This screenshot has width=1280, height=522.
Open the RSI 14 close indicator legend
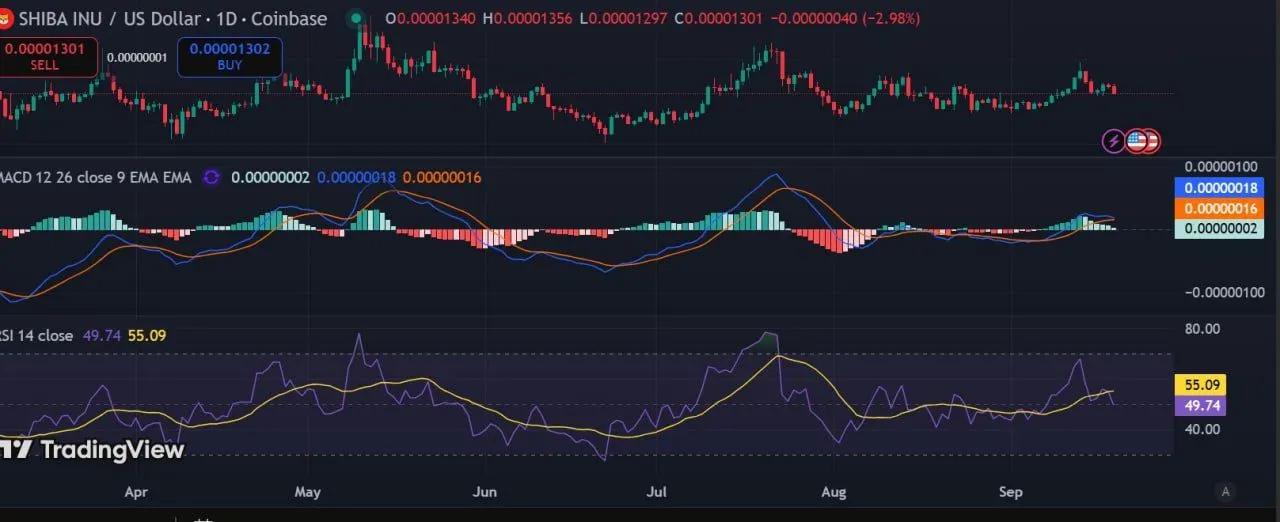[x=36, y=335]
